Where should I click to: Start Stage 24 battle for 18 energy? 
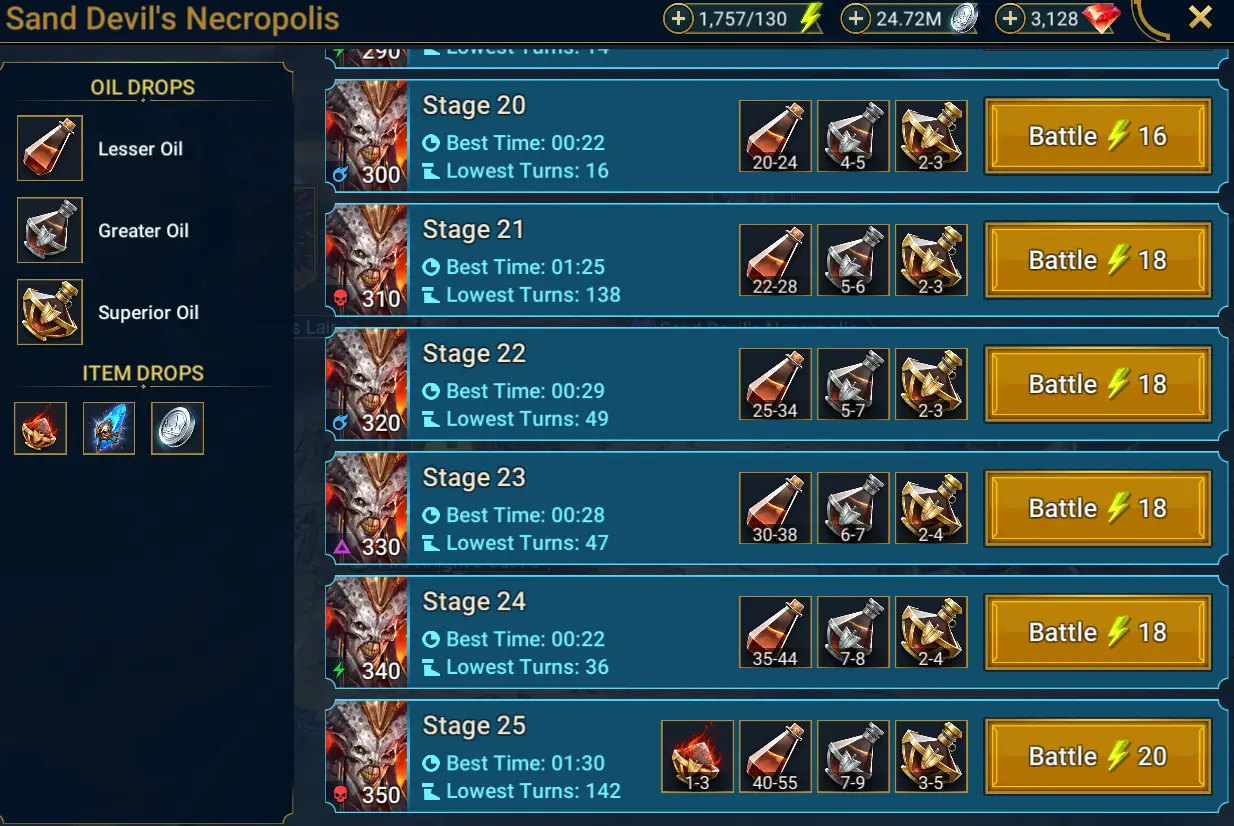coord(1098,632)
